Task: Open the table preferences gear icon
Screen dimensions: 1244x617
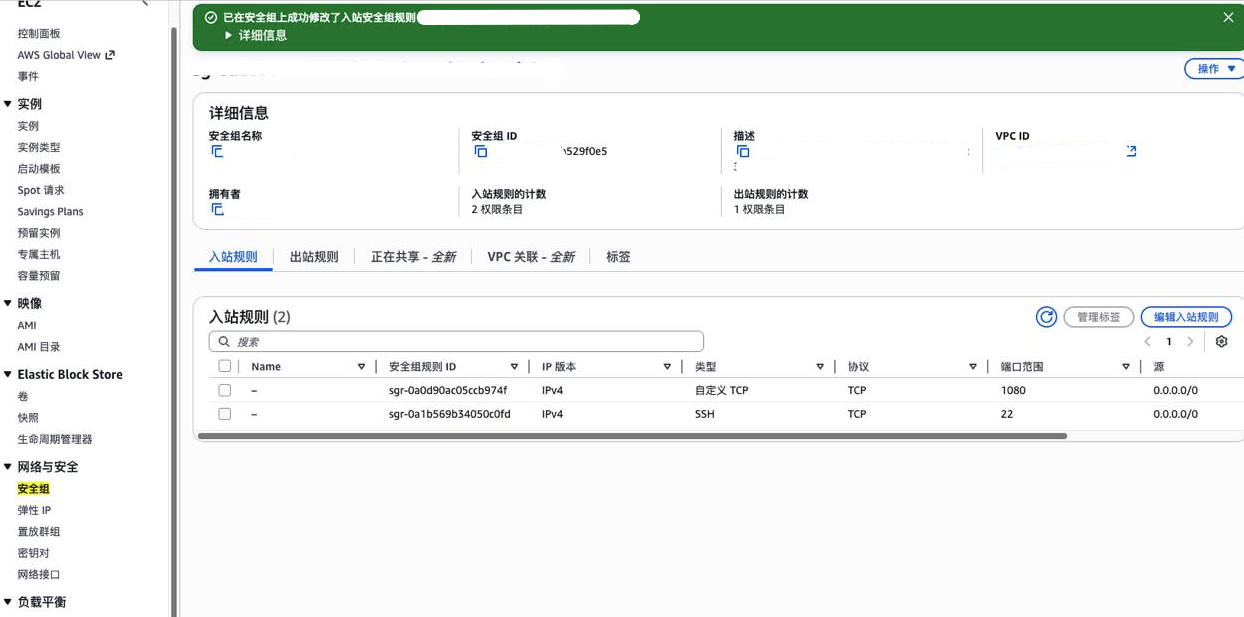Action: [1221, 342]
